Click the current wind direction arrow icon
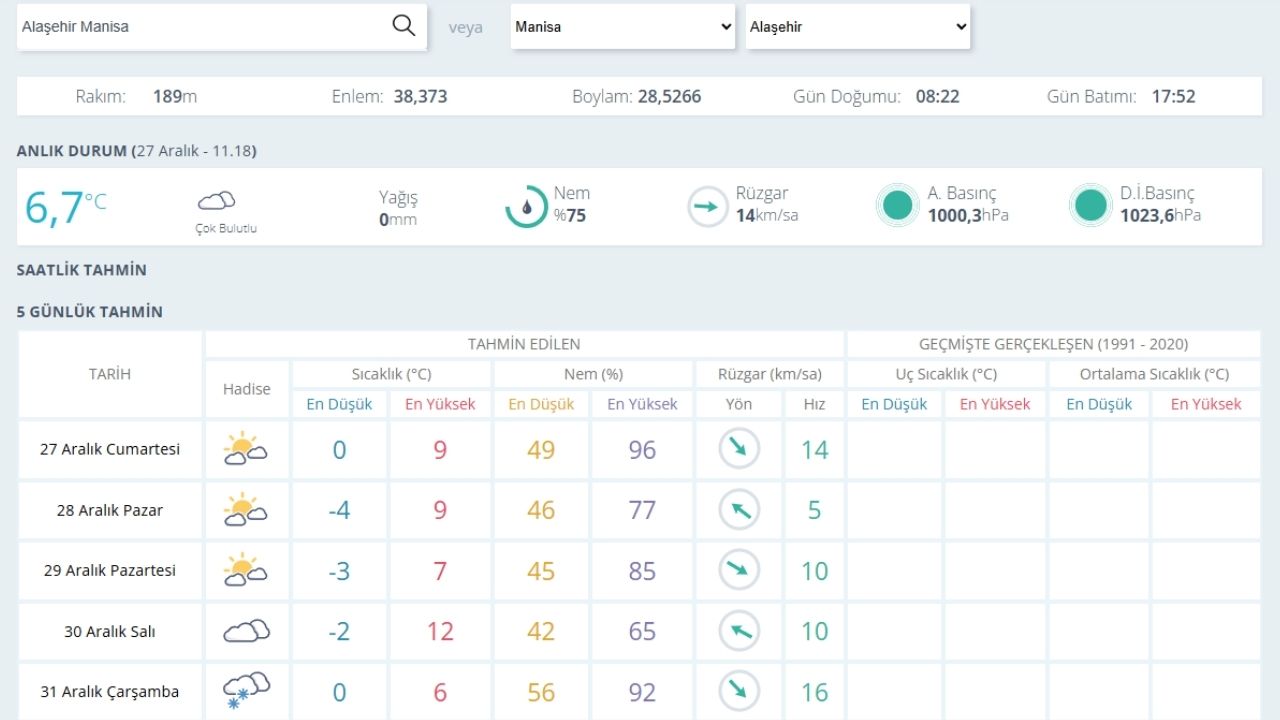 (708, 207)
